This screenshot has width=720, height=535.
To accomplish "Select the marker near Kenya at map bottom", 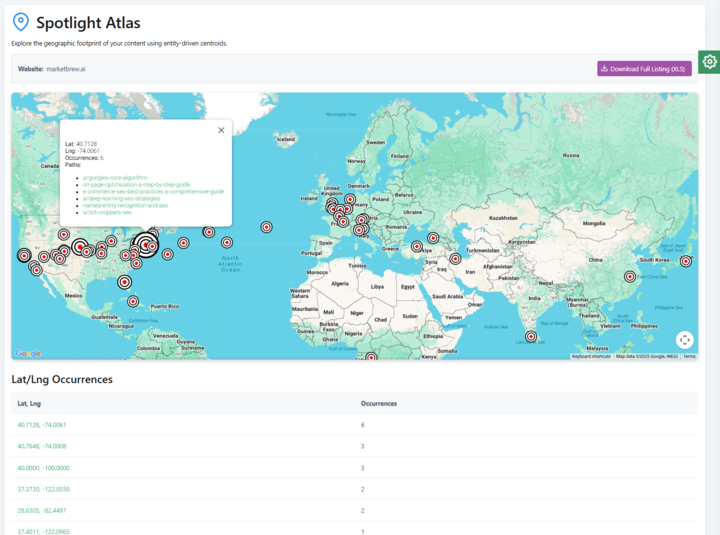I will click(x=371, y=356).
